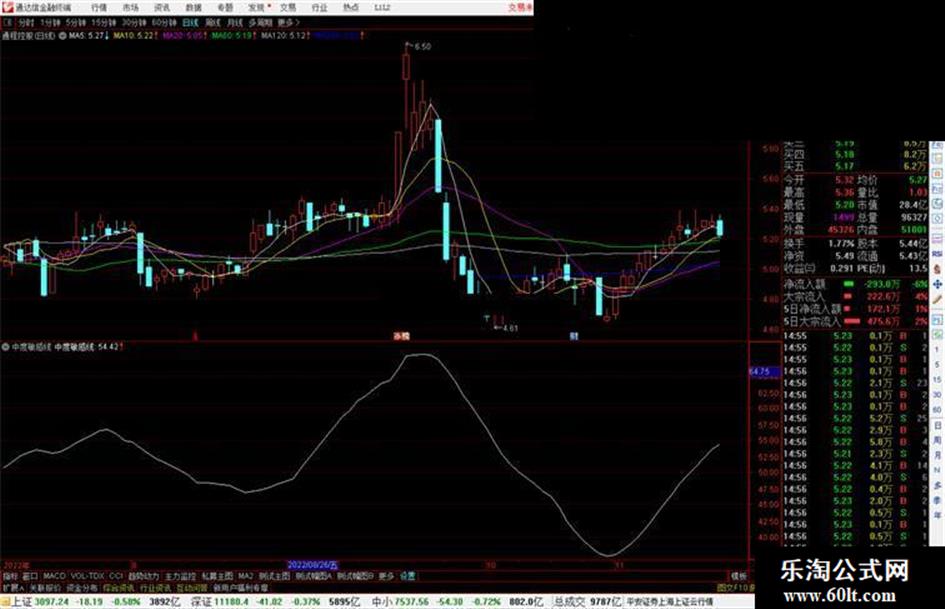Screen dimensions: 945x609
Task: Open the 资金分布 tab
Action: pos(81,587)
